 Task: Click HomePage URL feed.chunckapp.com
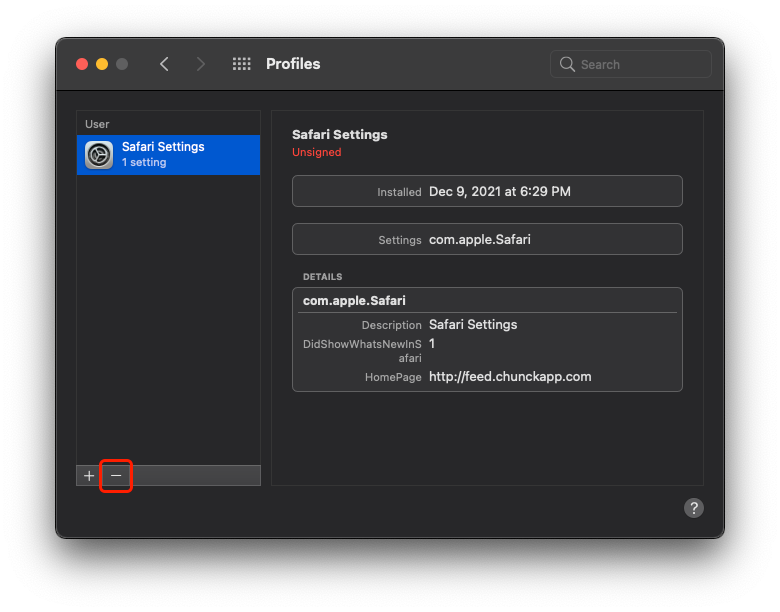[510, 377]
